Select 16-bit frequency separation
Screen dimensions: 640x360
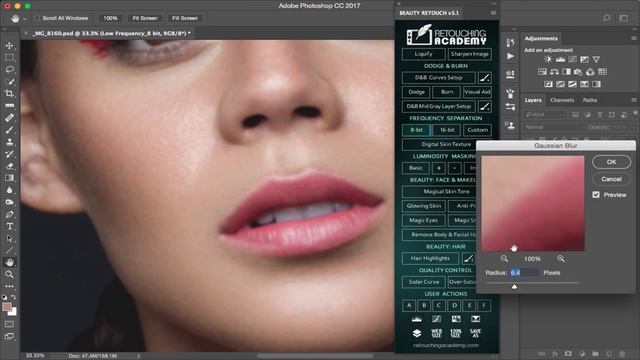click(447, 130)
